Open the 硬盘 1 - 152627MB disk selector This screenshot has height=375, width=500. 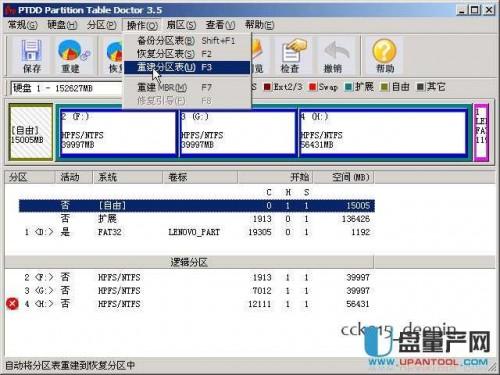(x=67, y=88)
